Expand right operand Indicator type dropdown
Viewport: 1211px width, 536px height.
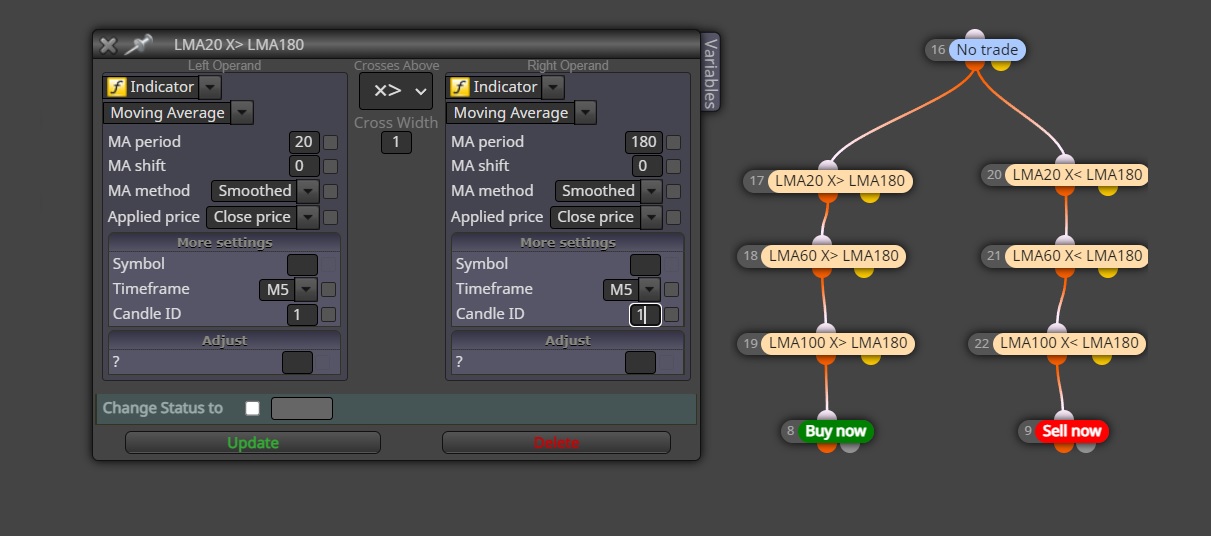[x=553, y=87]
